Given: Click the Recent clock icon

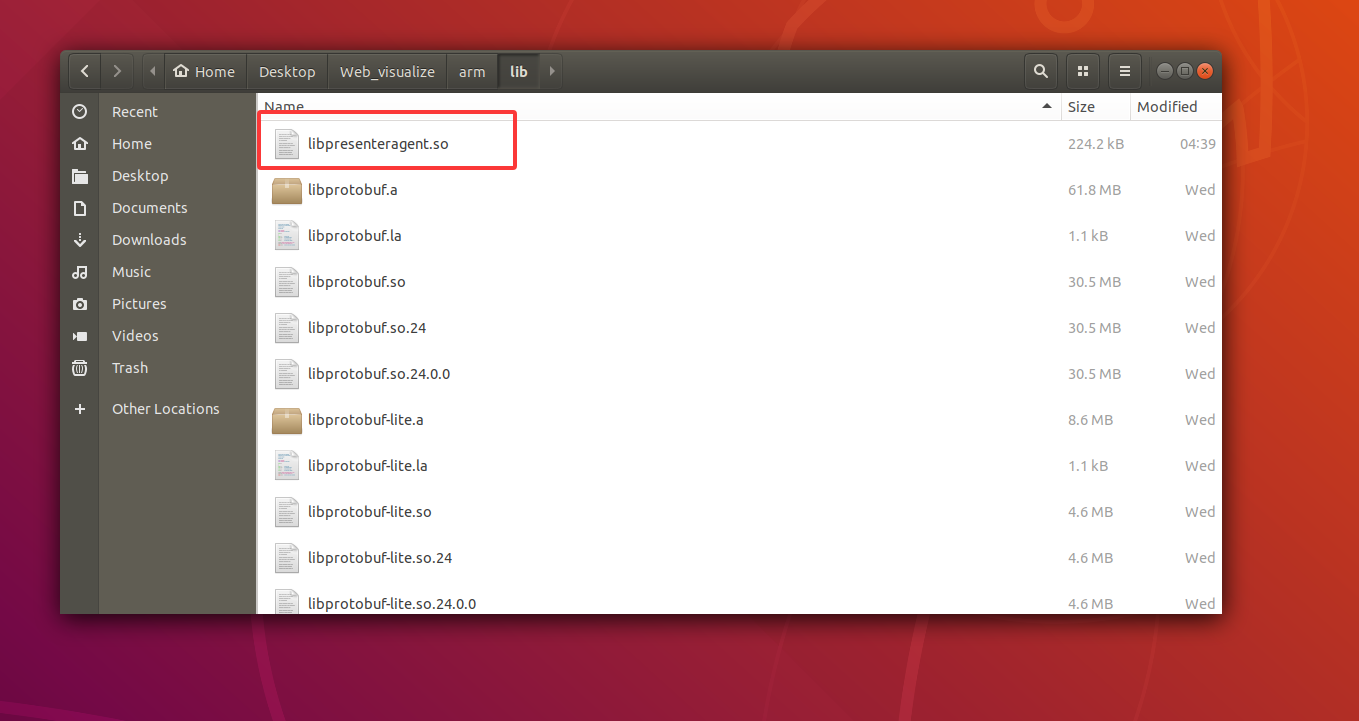Looking at the screenshot, I should (x=80, y=112).
